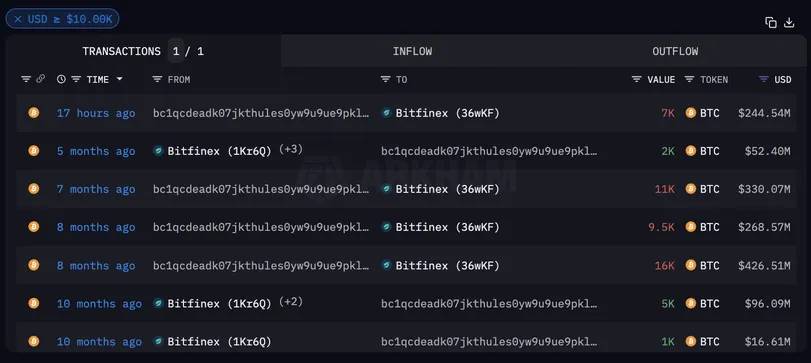Open the TOKEN column filter icon
The height and width of the screenshot is (363, 811).
tap(689, 80)
